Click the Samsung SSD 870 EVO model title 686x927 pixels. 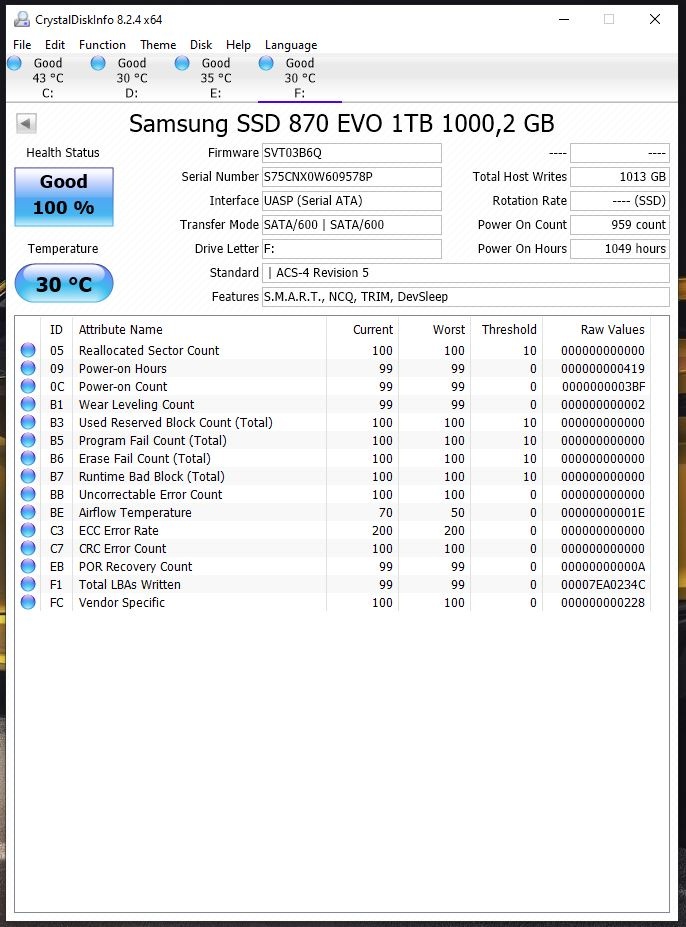(341, 124)
